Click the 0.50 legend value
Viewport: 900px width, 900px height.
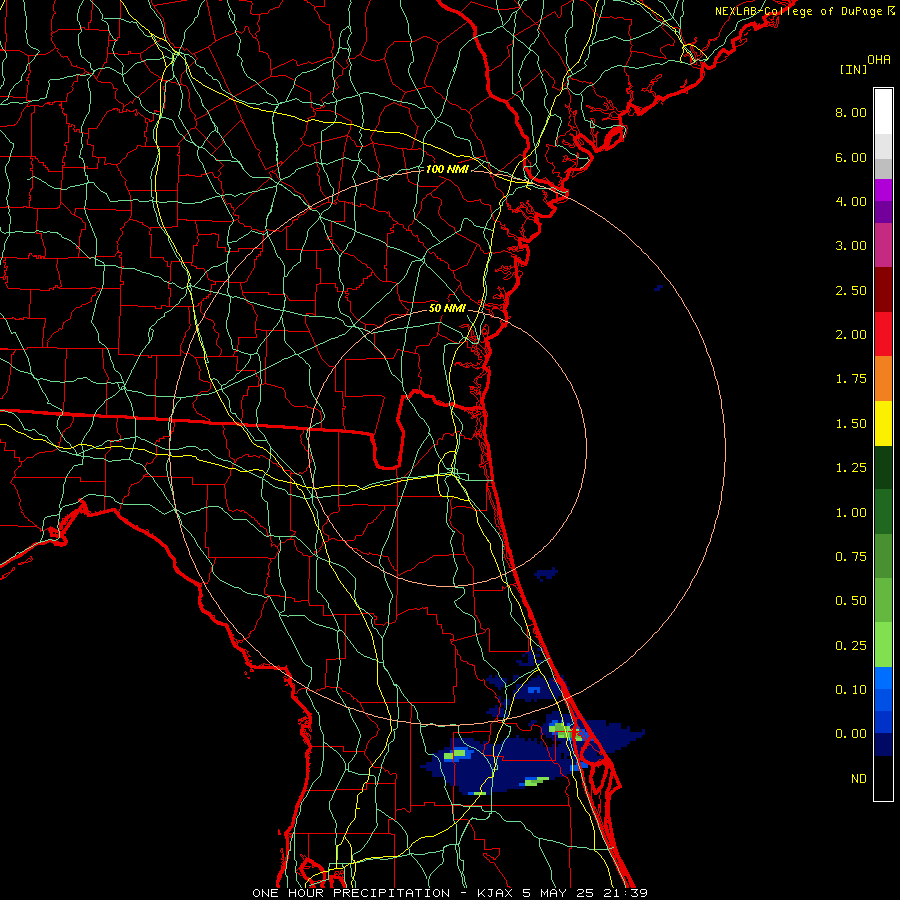tap(851, 601)
